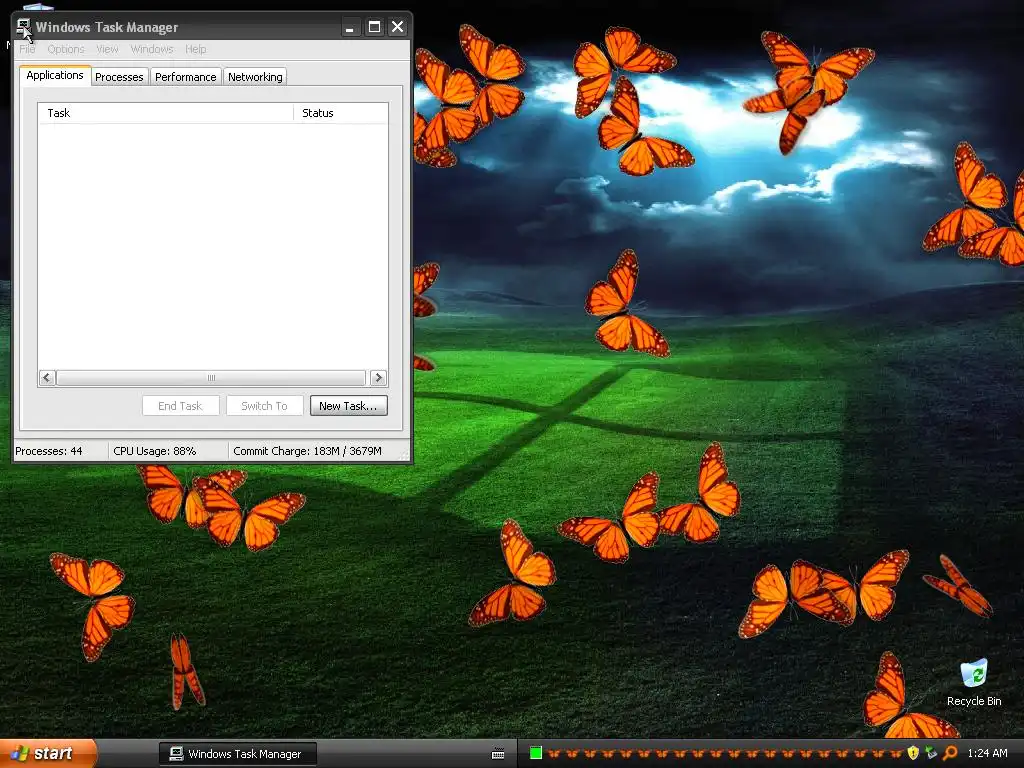Click the Switch To button
This screenshot has width=1024, height=768.
pos(264,406)
